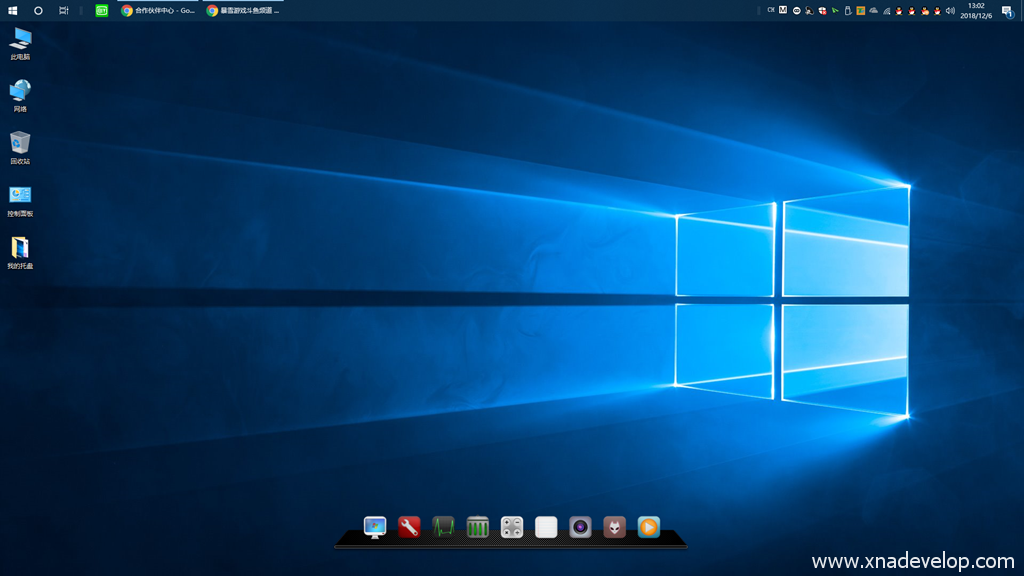Launch the orange play media player icon
Image resolution: width=1024 pixels, height=576 pixels.
point(649,526)
